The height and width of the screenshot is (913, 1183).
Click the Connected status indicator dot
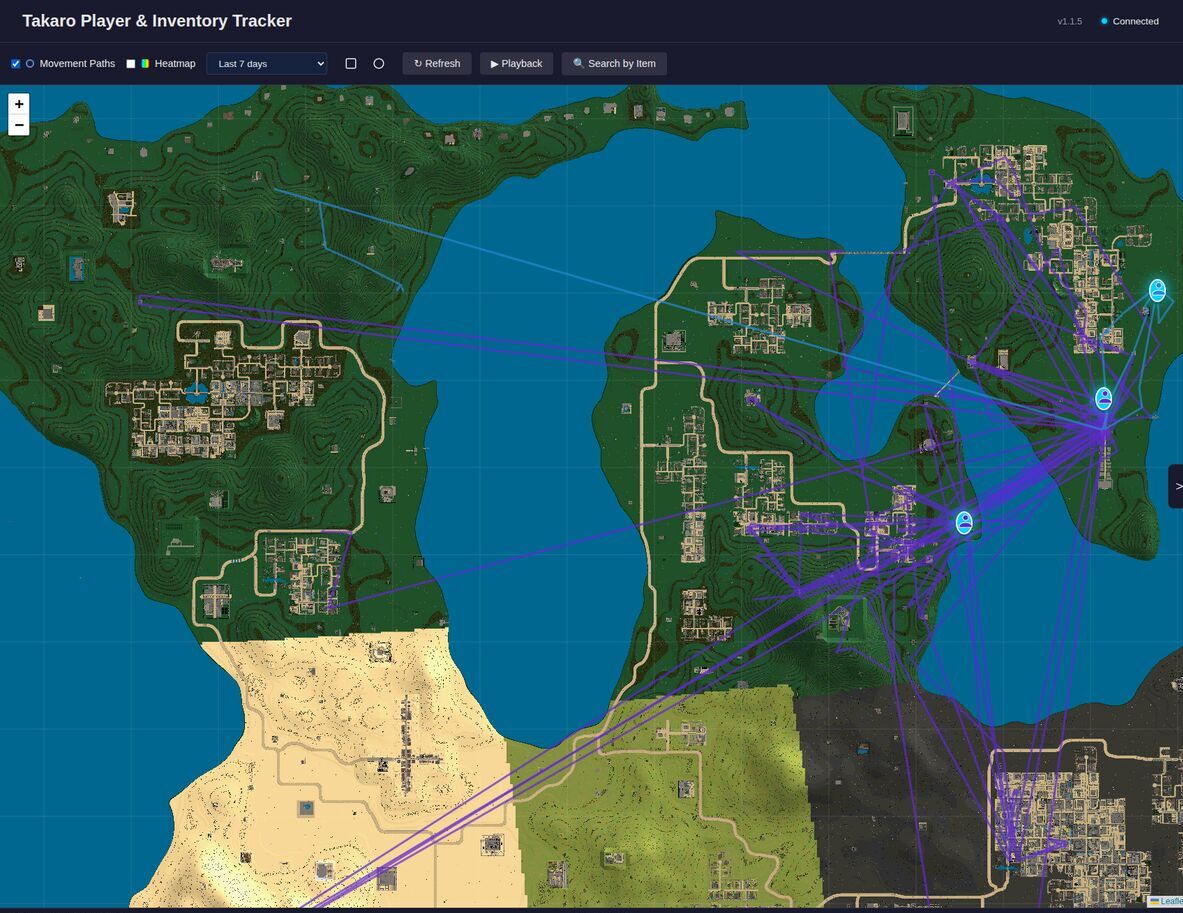pos(1104,21)
